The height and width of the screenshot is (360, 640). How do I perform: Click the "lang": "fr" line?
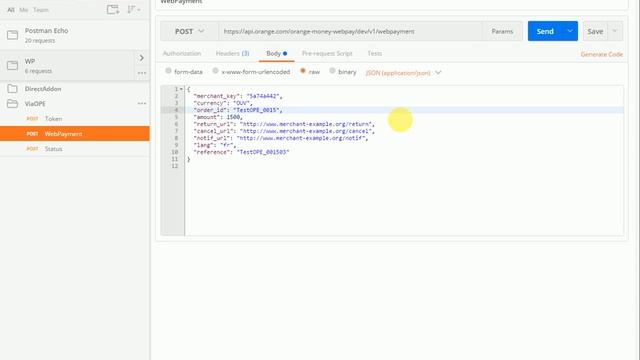(215, 145)
